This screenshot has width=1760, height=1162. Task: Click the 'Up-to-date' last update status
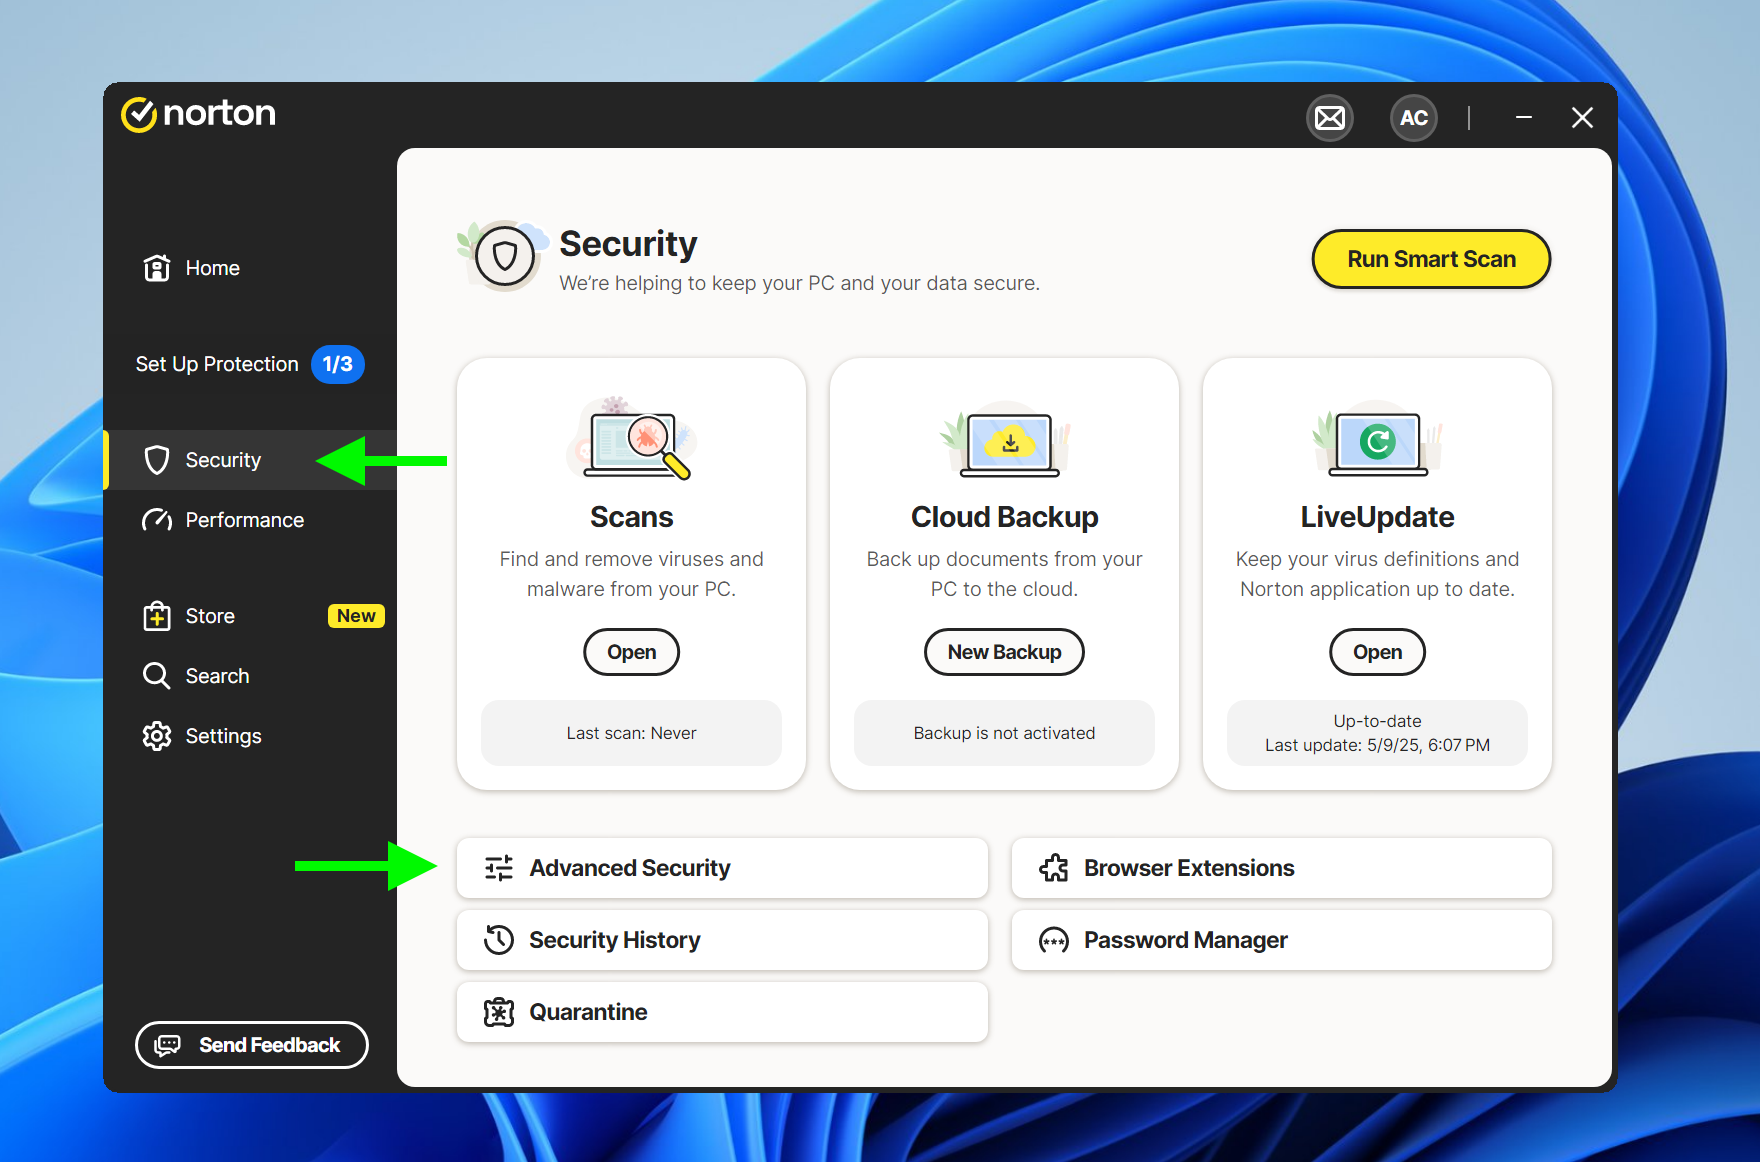pos(1378,733)
